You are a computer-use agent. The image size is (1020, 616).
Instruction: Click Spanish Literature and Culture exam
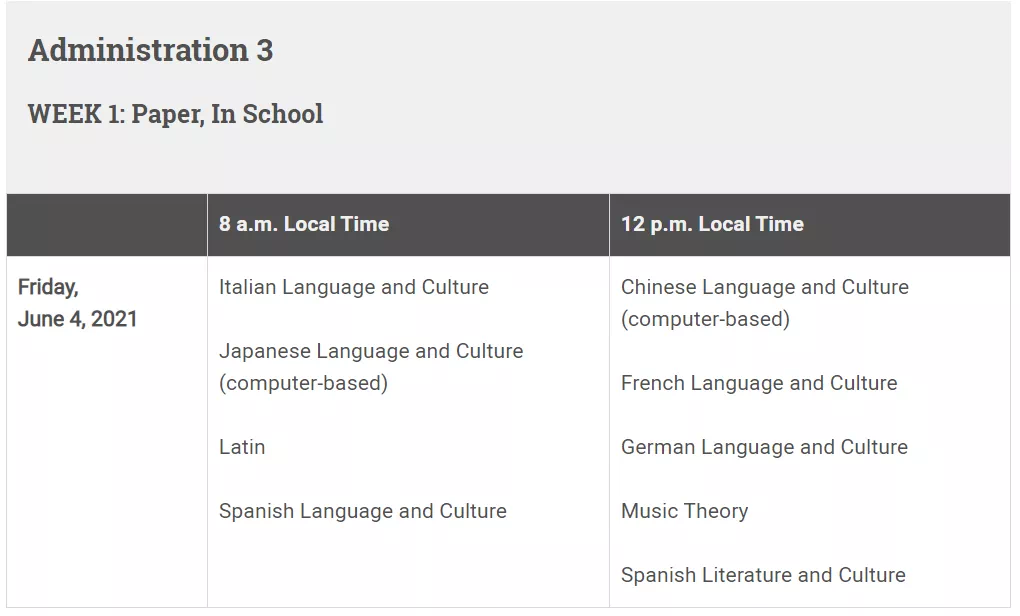click(763, 575)
